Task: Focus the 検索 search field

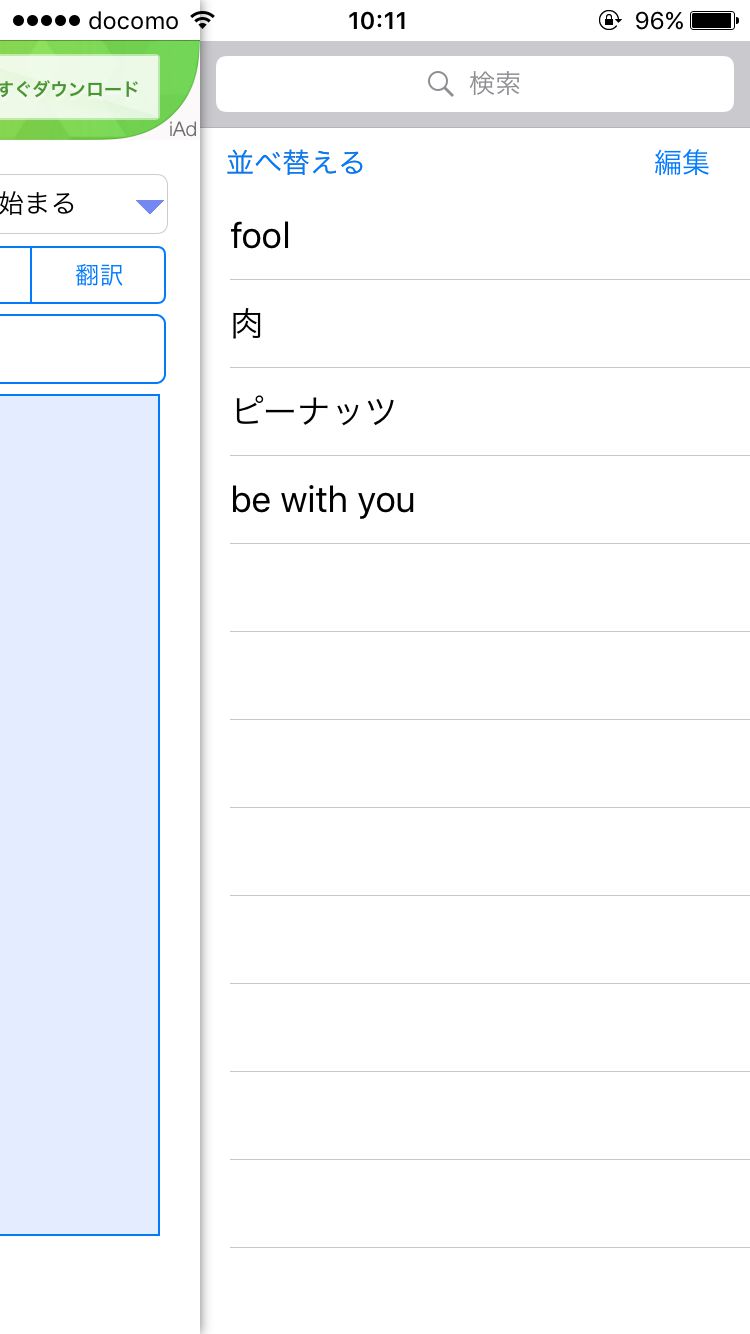Action: [475, 84]
